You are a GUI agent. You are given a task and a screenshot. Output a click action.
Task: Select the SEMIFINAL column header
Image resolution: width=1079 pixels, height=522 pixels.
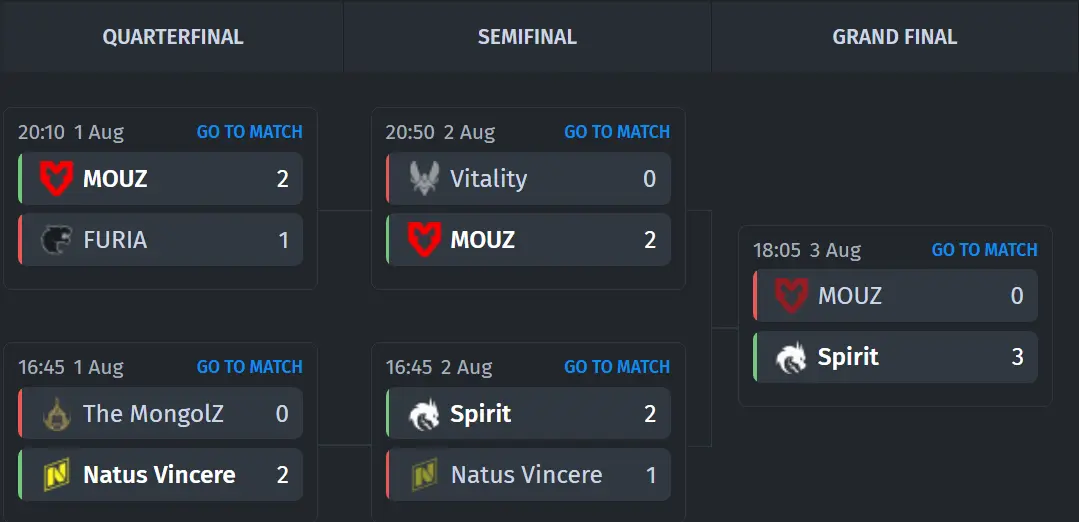point(527,37)
